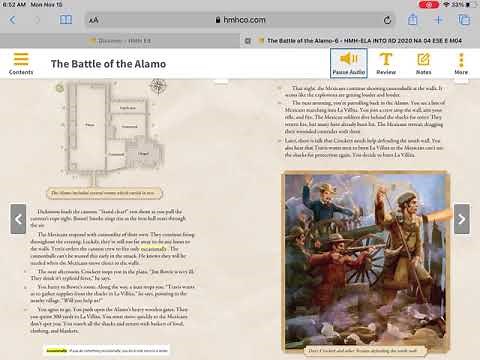Screen dimensions: 480x360
Task: Pause audio narration
Action: [x=349, y=63]
